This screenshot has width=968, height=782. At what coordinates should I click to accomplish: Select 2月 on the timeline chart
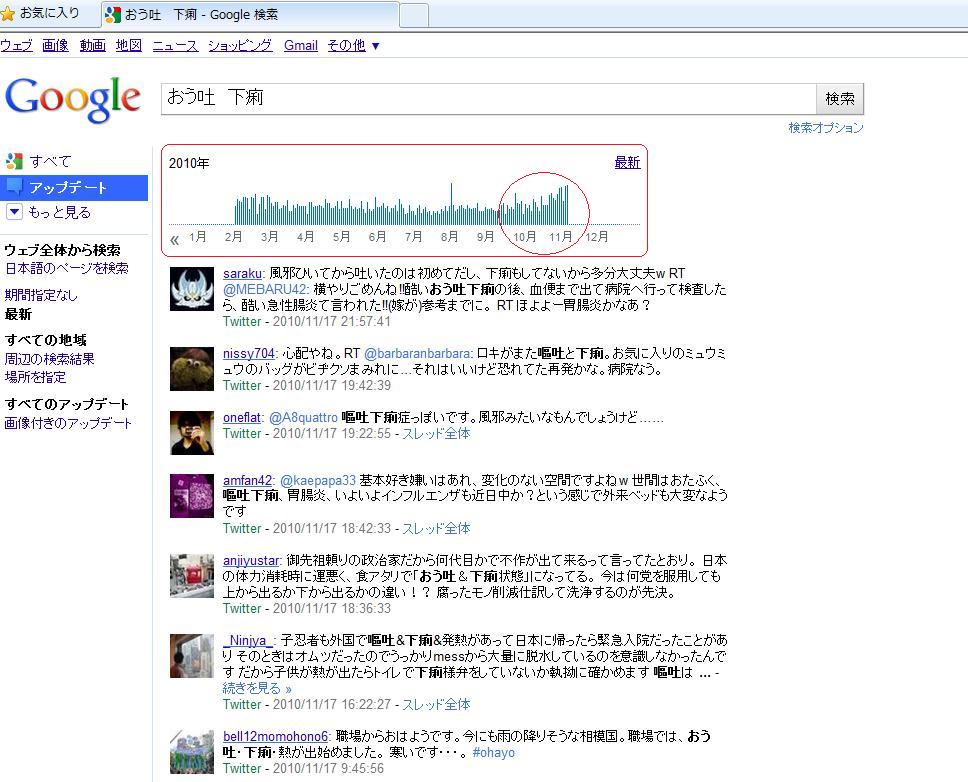tap(233, 237)
